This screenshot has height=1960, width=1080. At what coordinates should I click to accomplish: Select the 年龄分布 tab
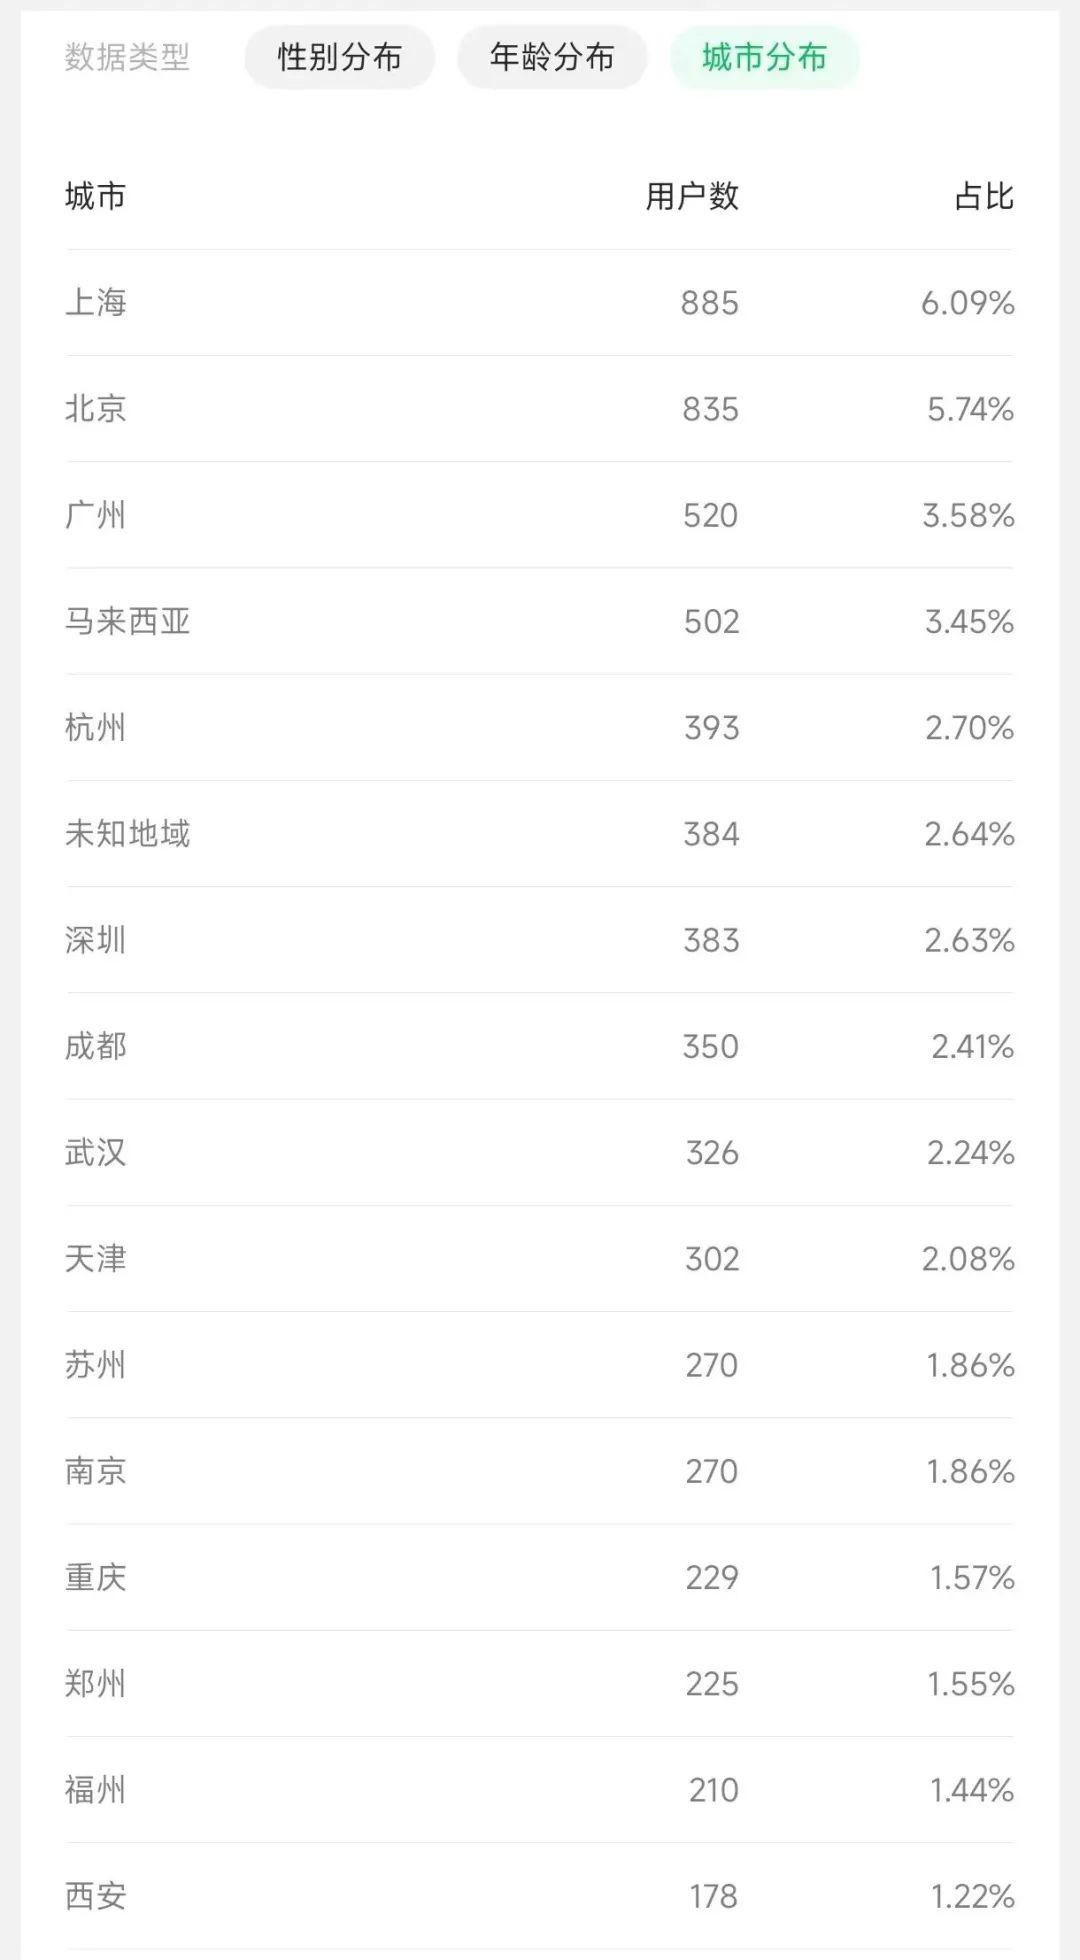[x=552, y=58]
